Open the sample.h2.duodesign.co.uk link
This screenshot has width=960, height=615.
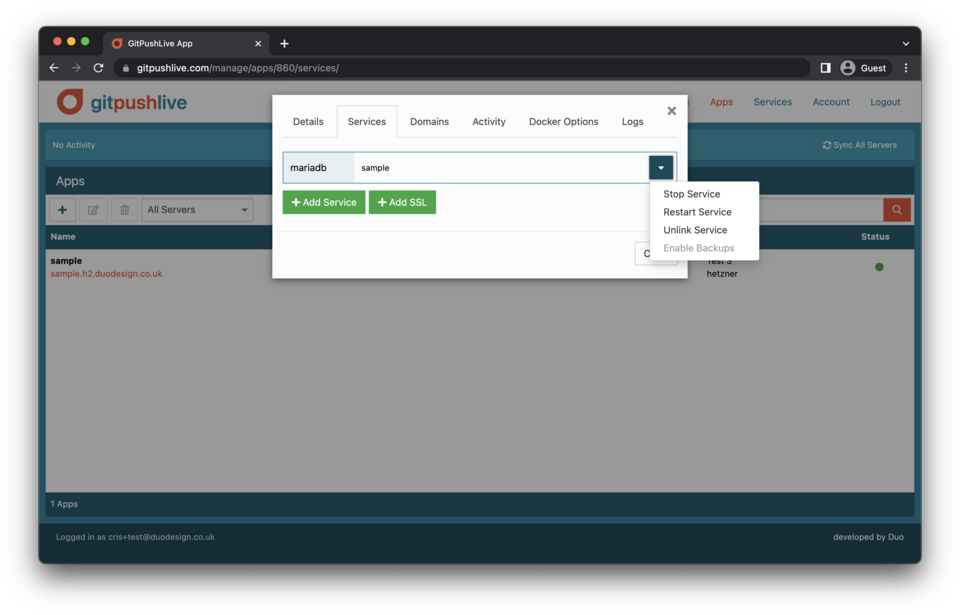pyautogui.click(x=106, y=274)
